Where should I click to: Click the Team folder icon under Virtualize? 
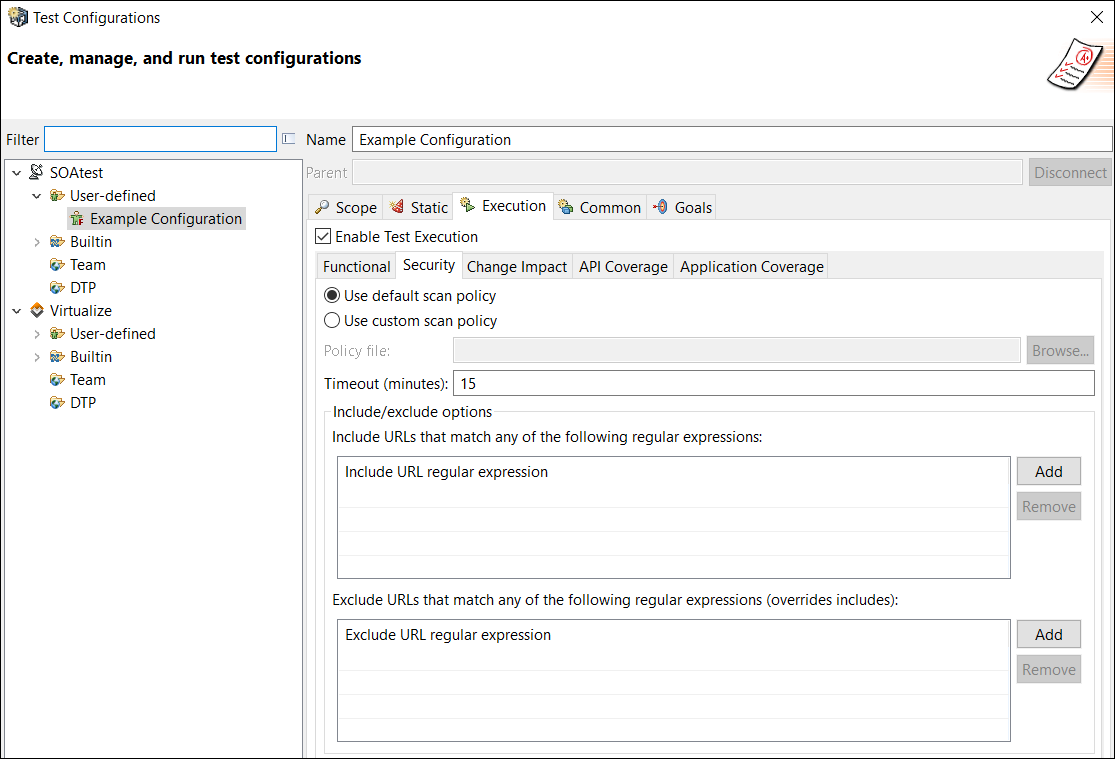pyautogui.click(x=57, y=380)
